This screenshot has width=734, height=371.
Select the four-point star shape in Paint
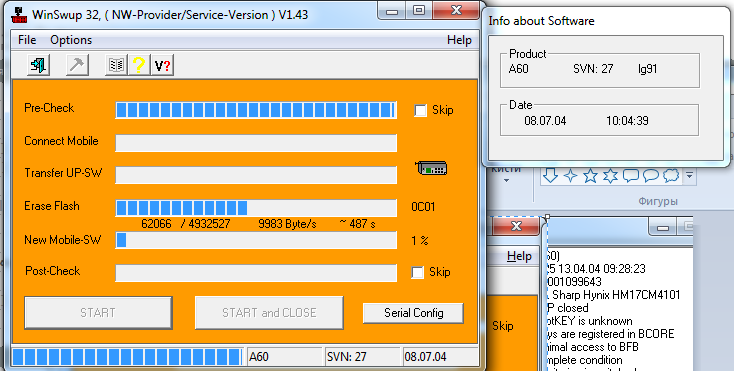click(571, 175)
